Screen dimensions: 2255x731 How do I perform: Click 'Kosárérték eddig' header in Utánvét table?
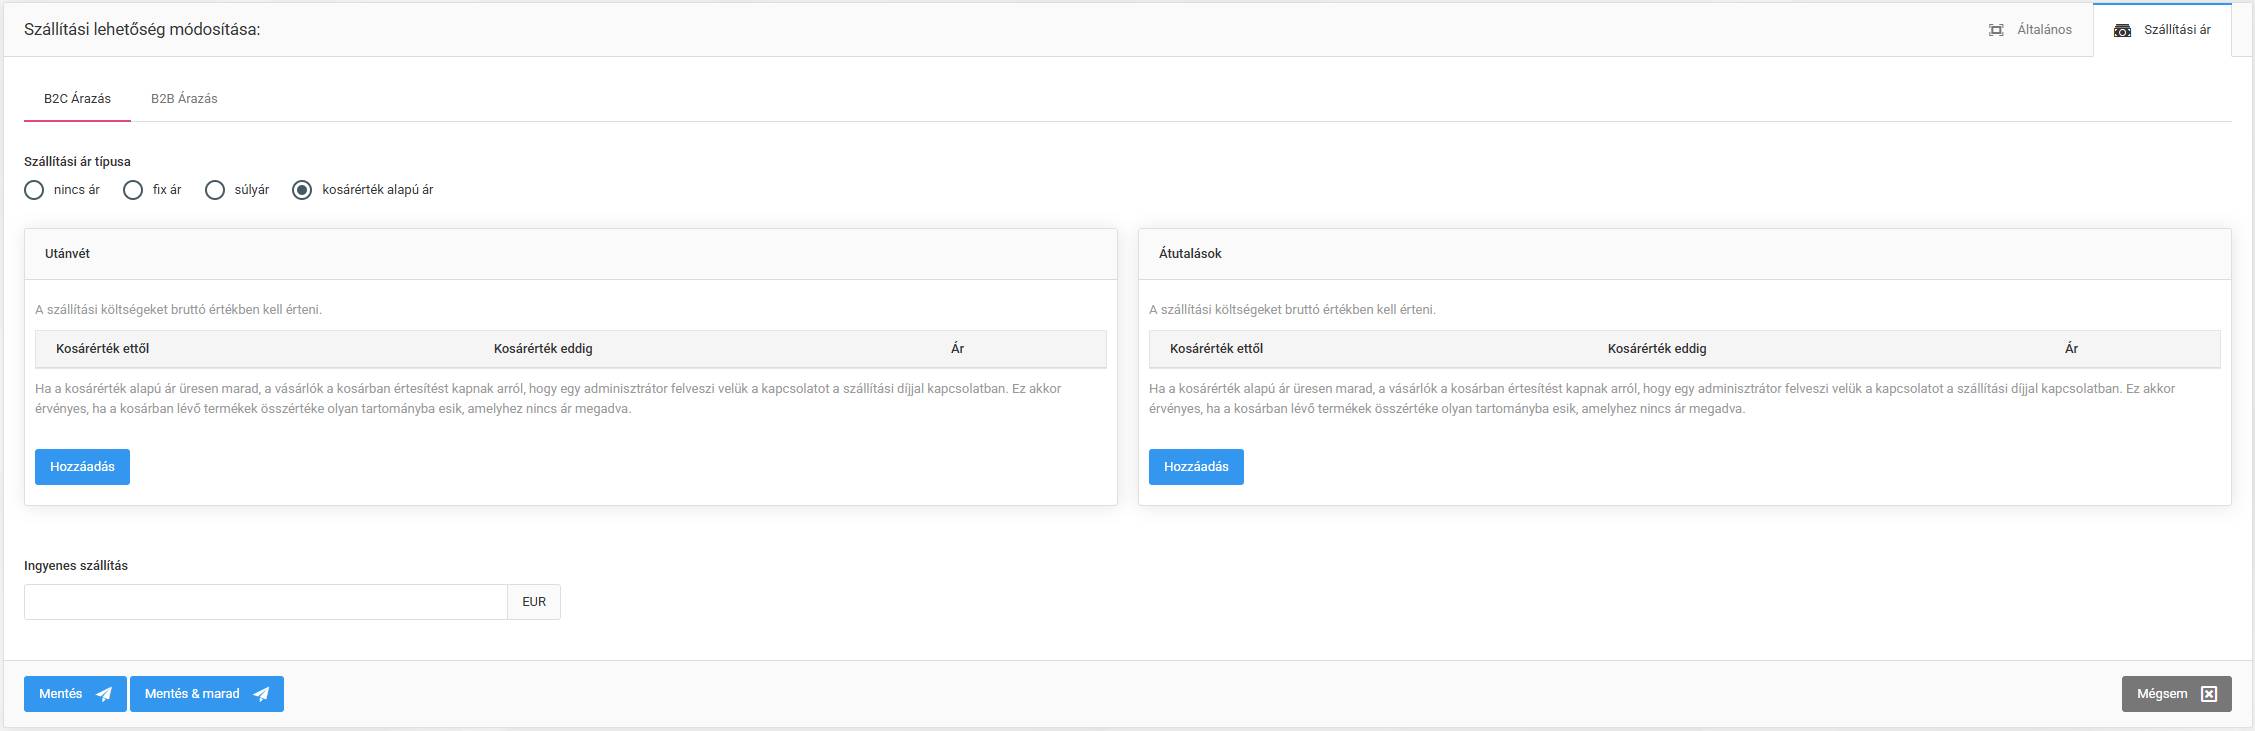(543, 349)
